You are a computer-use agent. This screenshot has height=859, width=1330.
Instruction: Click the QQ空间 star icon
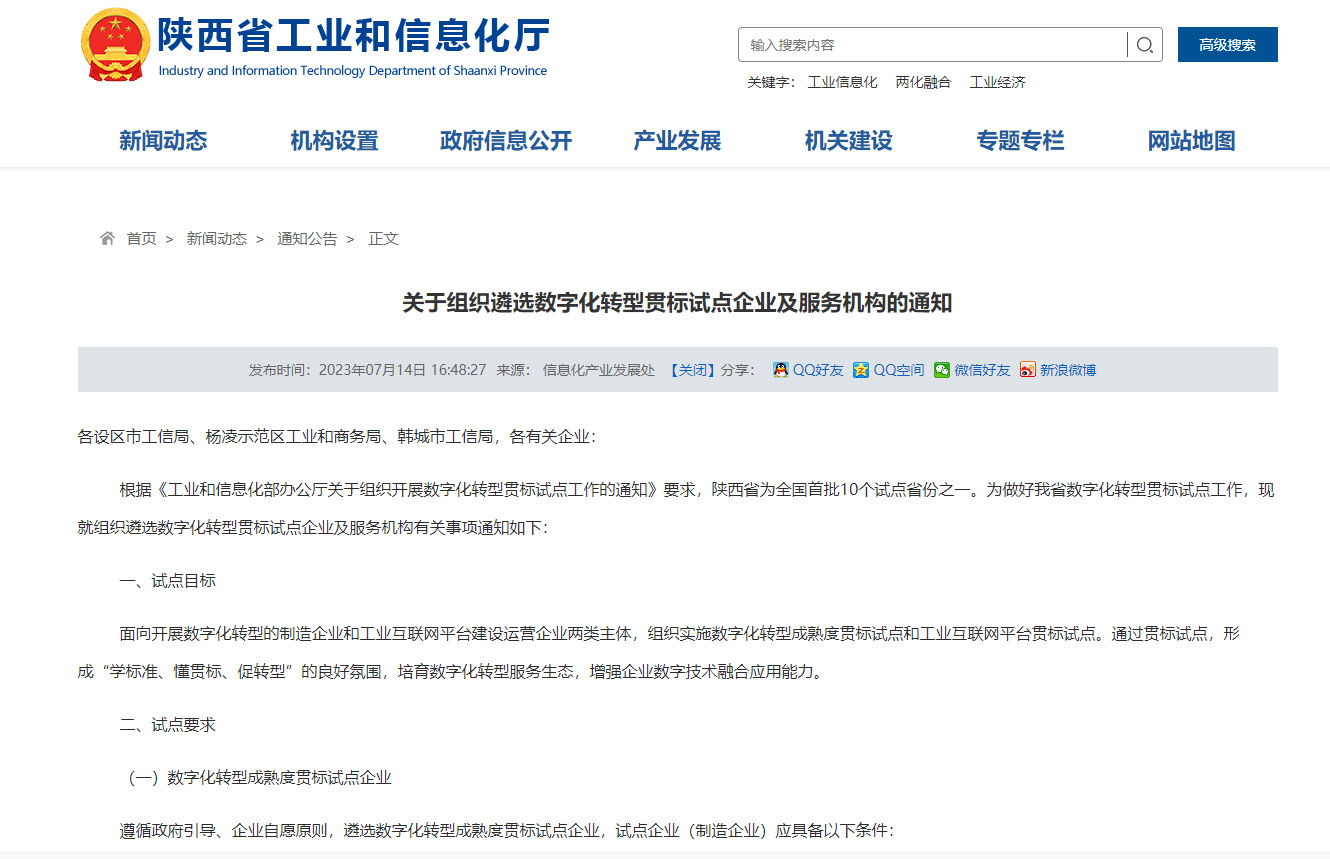coord(861,370)
